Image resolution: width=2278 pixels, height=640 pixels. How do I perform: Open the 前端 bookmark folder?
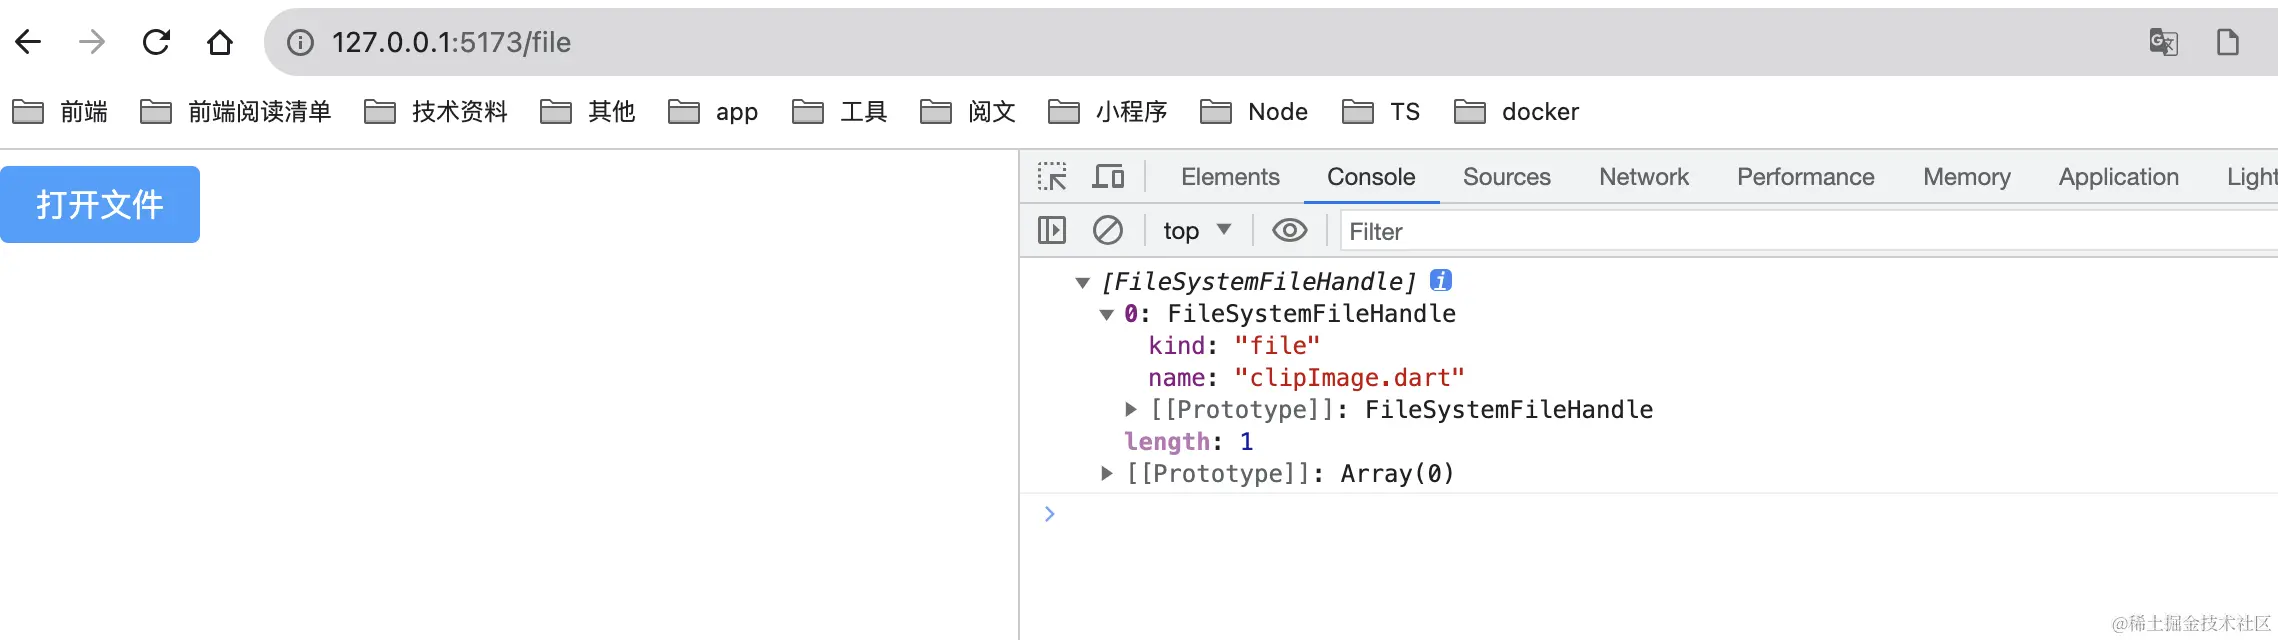60,111
